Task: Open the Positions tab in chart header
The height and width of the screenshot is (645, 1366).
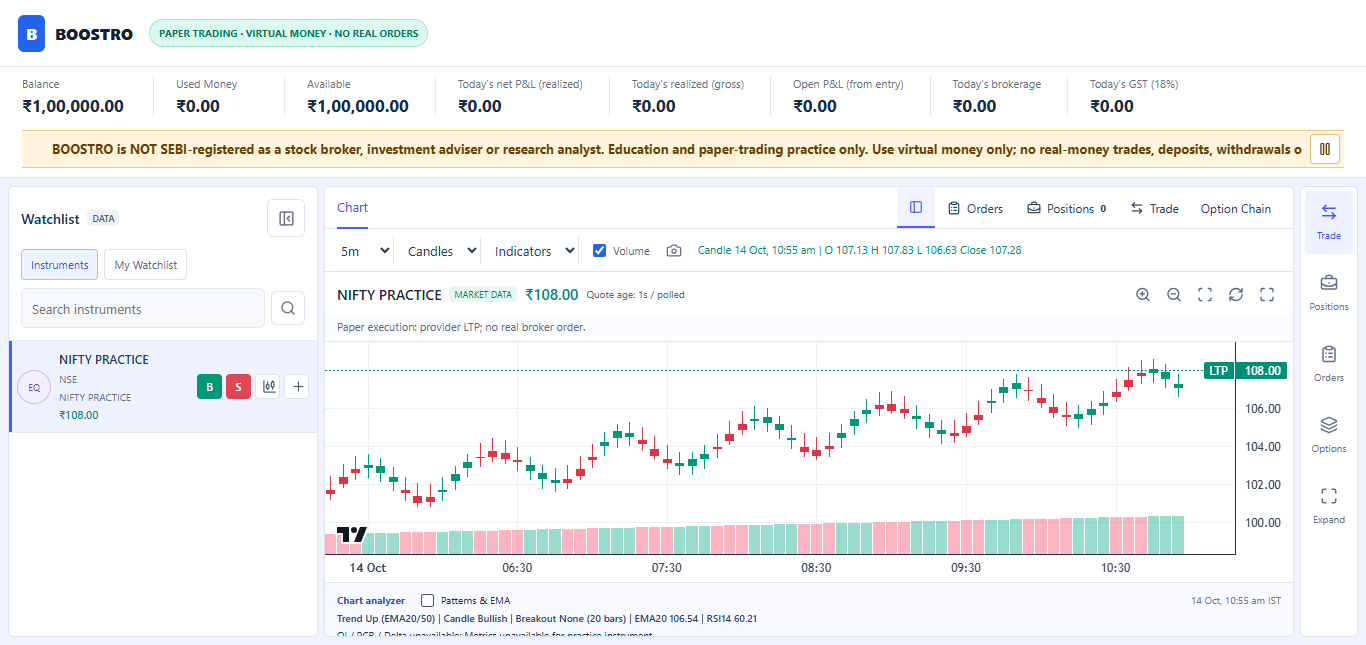Action: [x=1066, y=208]
